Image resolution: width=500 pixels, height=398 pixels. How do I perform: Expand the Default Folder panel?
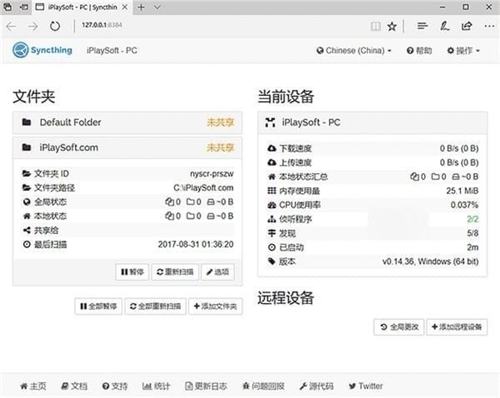click(x=127, y=122)
